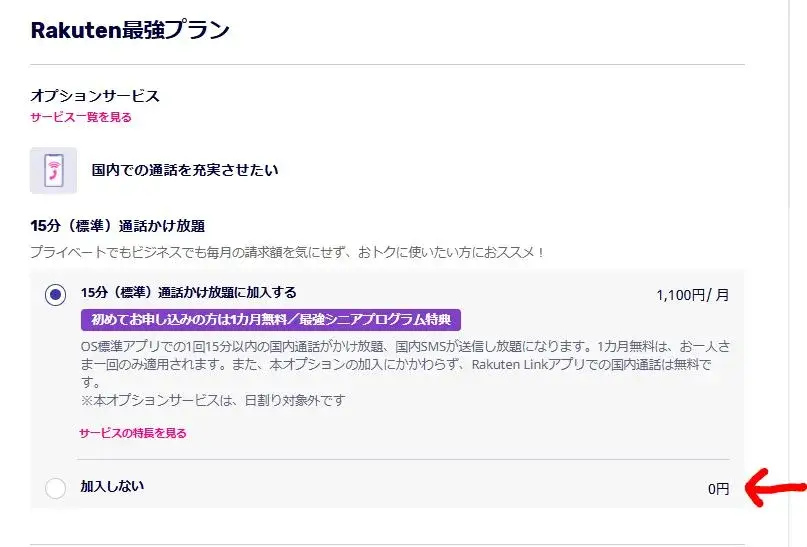Image resolution: width=807 pixels, height=547 pixels.
Task: Click the オプションサービス heading
Action: 95,96
